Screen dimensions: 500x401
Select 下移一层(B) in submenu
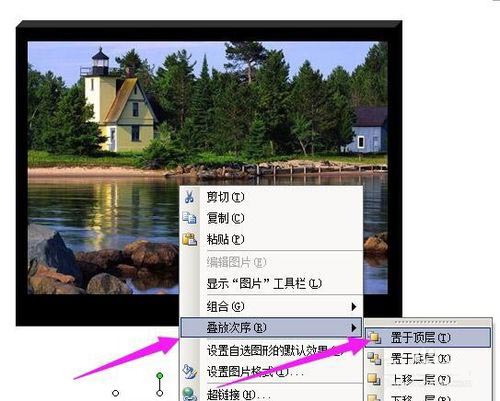point(428,397)
